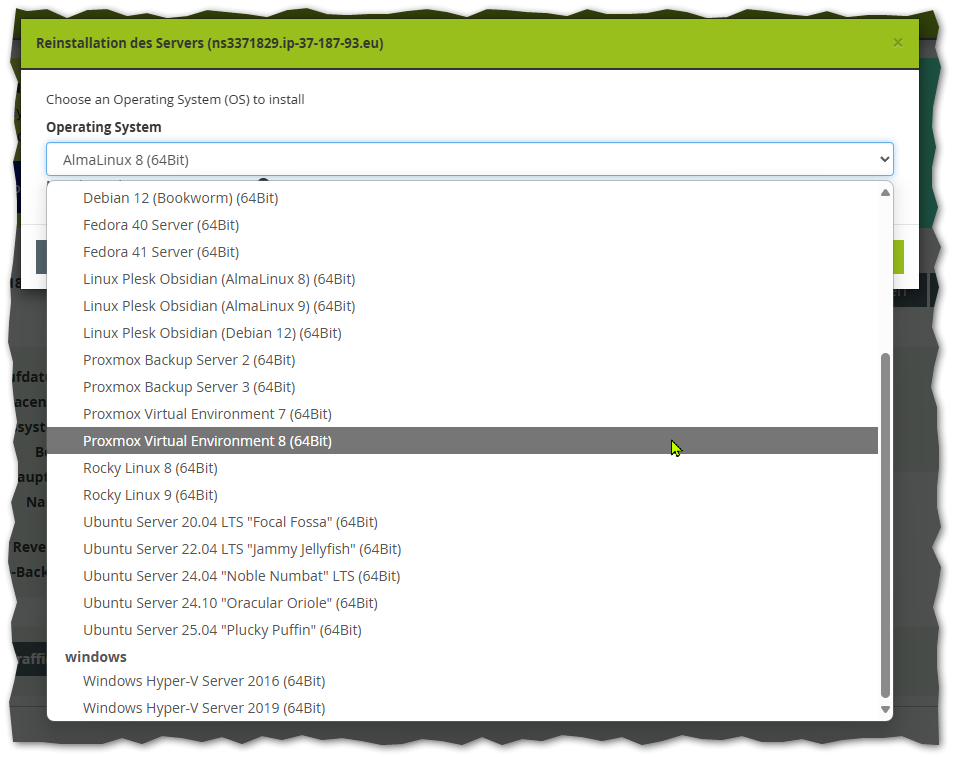Select Rocky Linux 8 (64Bit)

[x=150, y=468]
